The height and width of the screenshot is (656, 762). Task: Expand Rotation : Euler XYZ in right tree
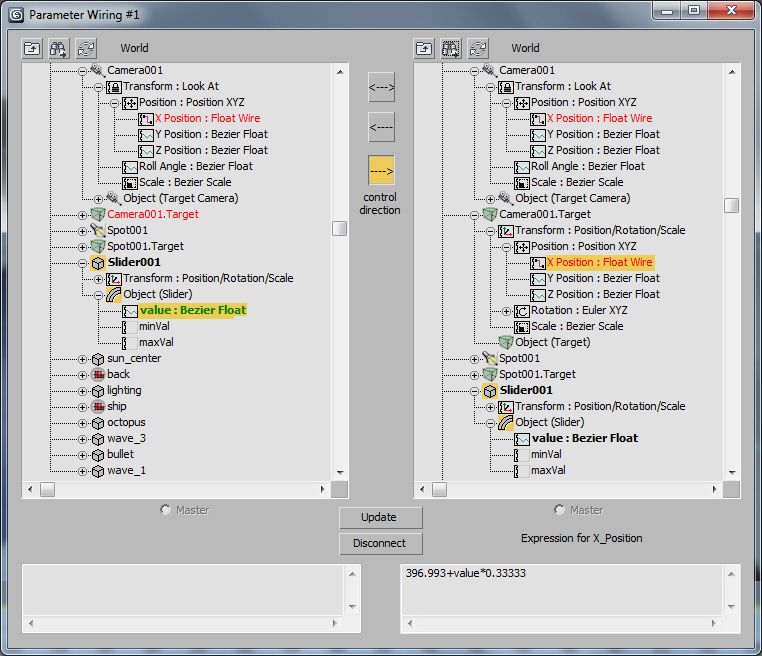(507, 311)
